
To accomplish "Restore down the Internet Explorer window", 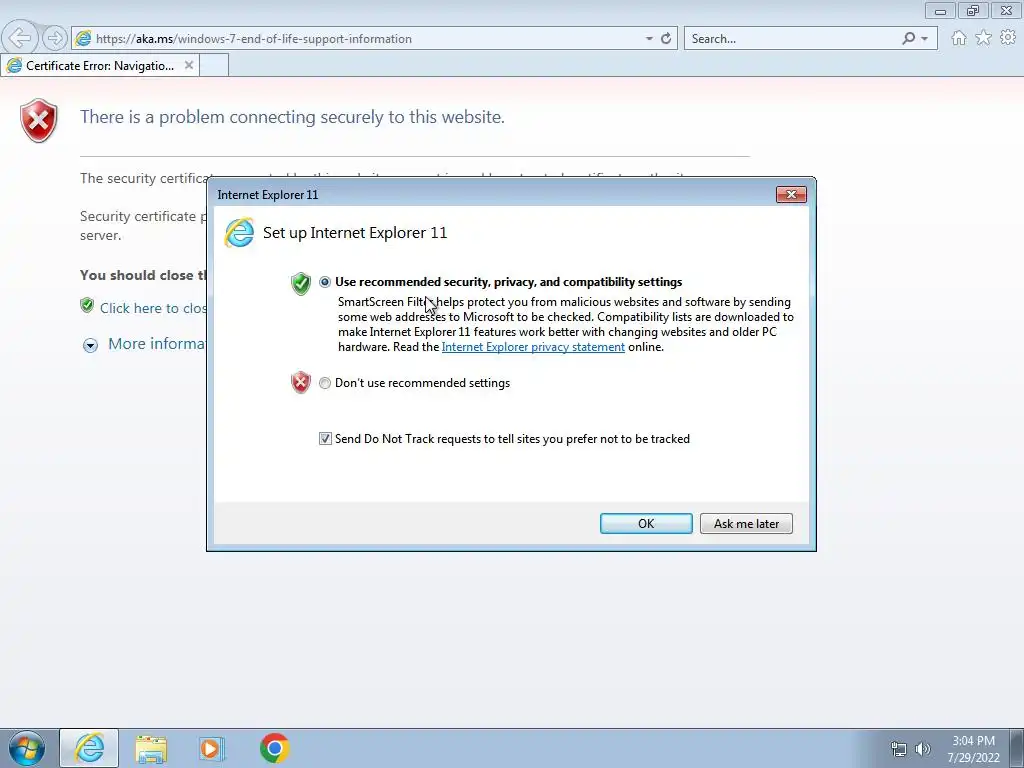I will tap(973, 10).
